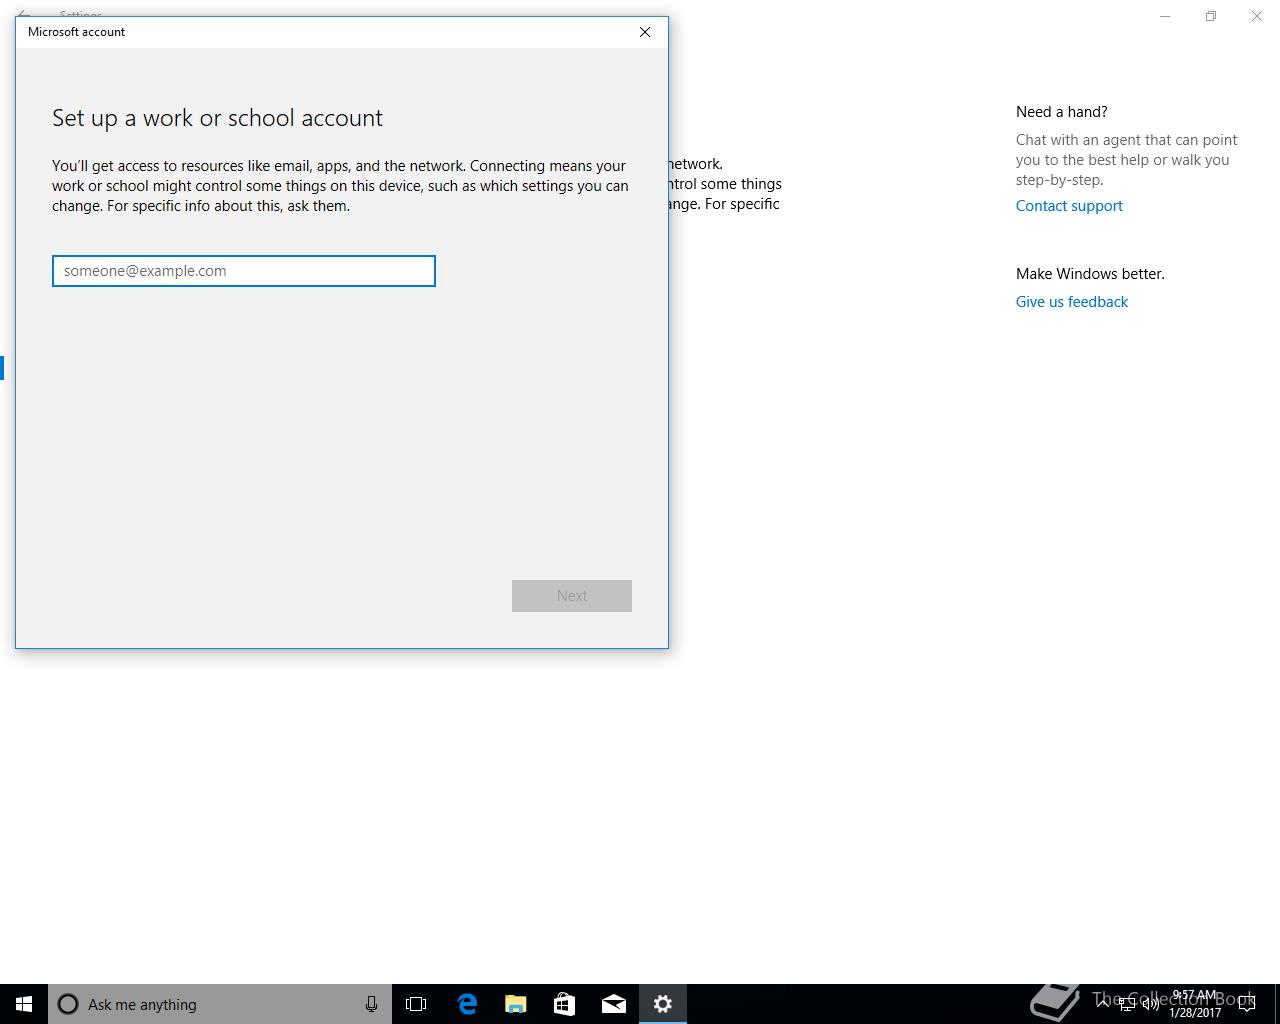The height and width of the screenshot is (1024, 1280).
Task: Click the Cortana circle icon
Action: (x=68, y=1004)
